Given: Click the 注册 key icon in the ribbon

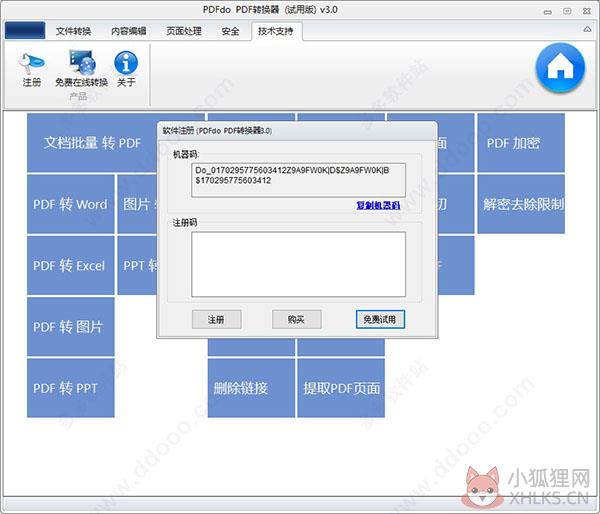Looking at the screenshot, I should click(x=31, y=70).
